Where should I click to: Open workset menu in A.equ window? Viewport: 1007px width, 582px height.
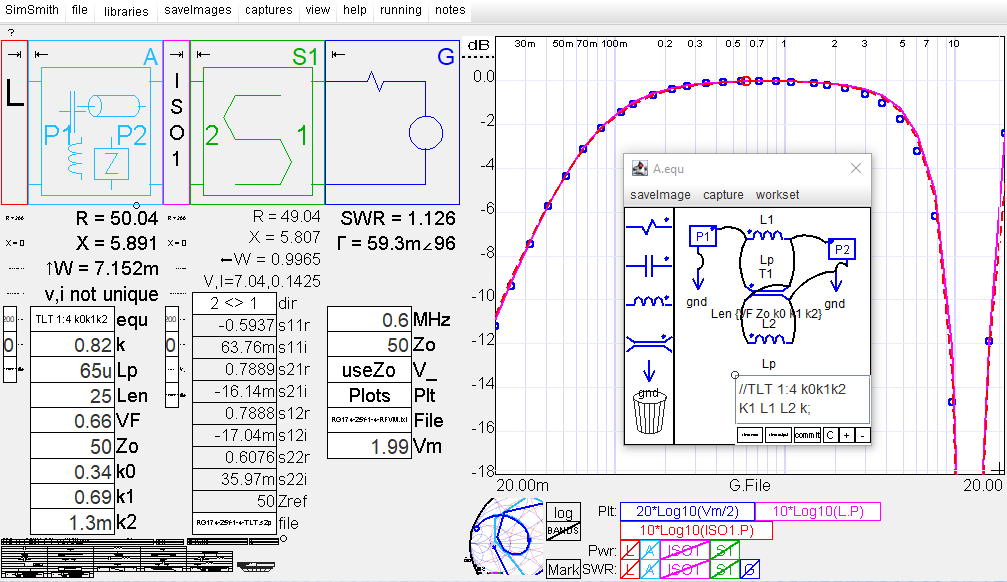(777, 195)
